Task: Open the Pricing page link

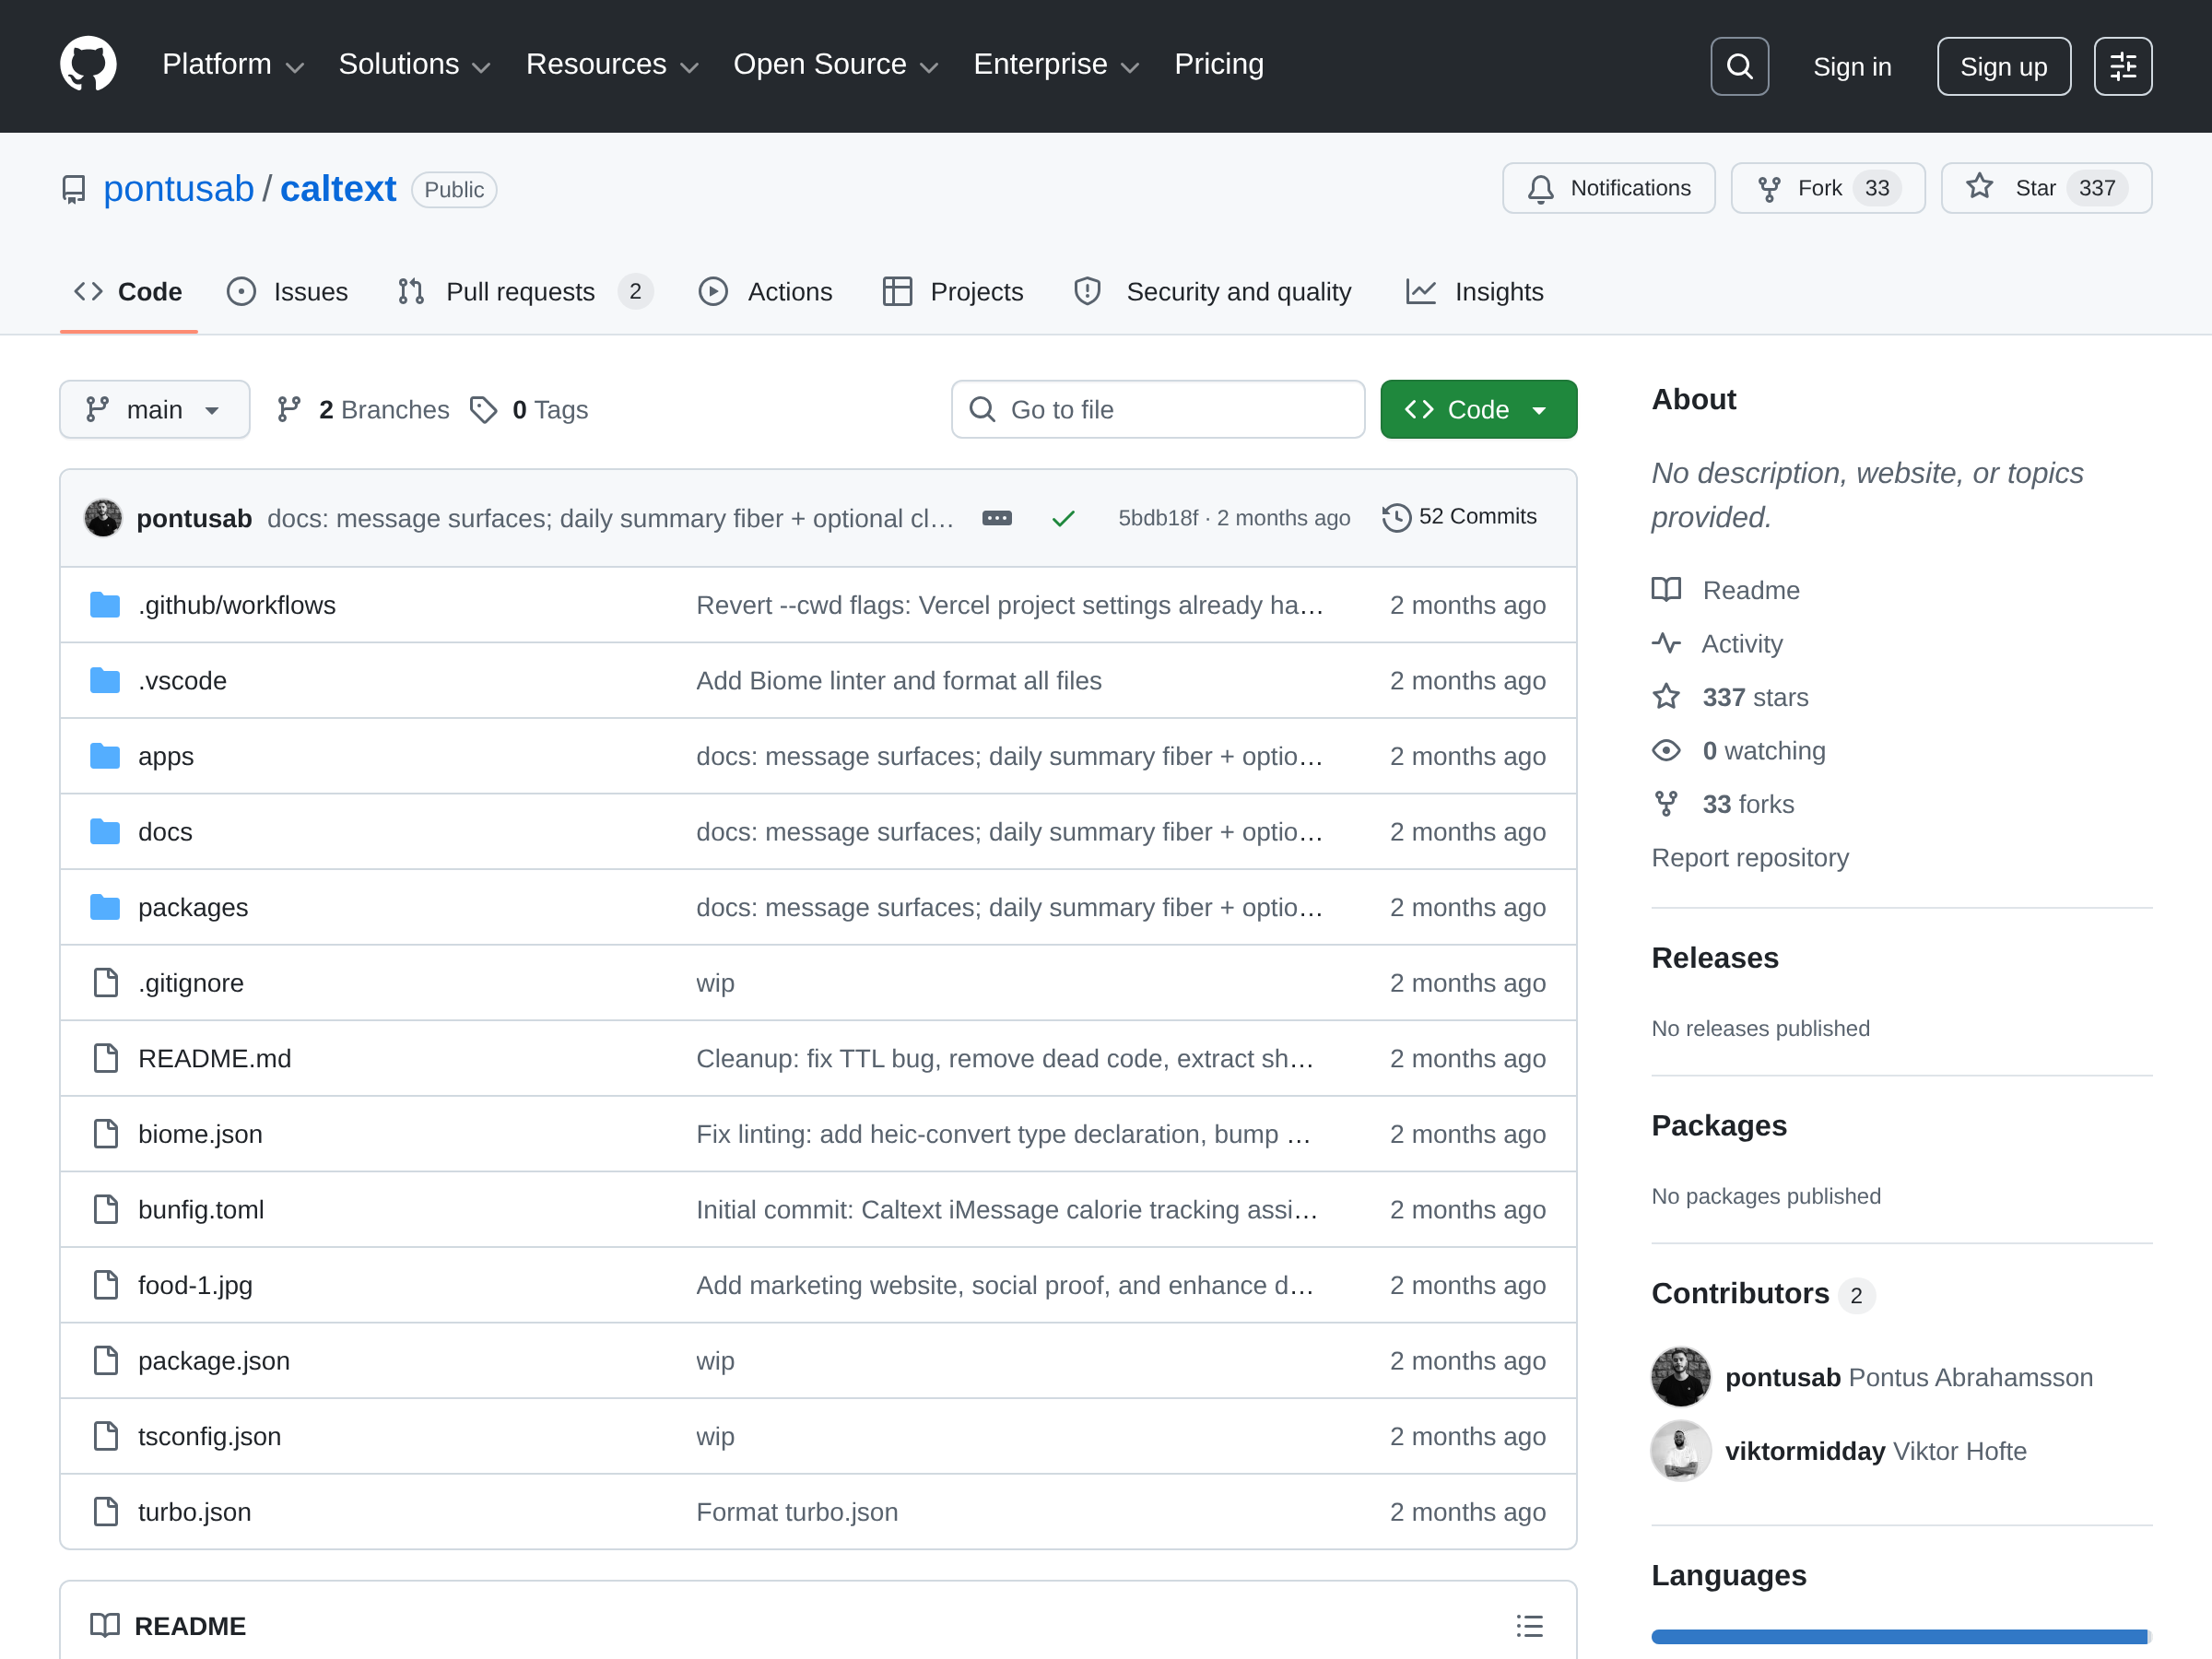Action: click(x=1219, y=65)
